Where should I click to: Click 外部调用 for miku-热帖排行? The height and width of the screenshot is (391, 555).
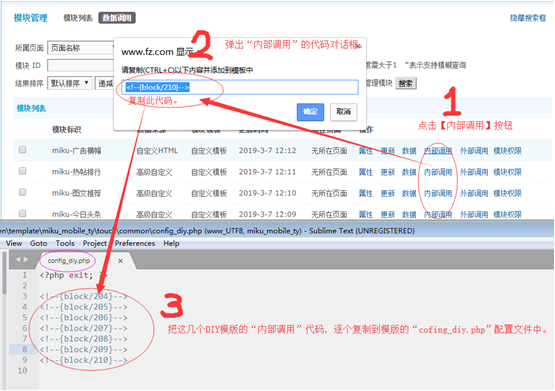pos(474,172)
